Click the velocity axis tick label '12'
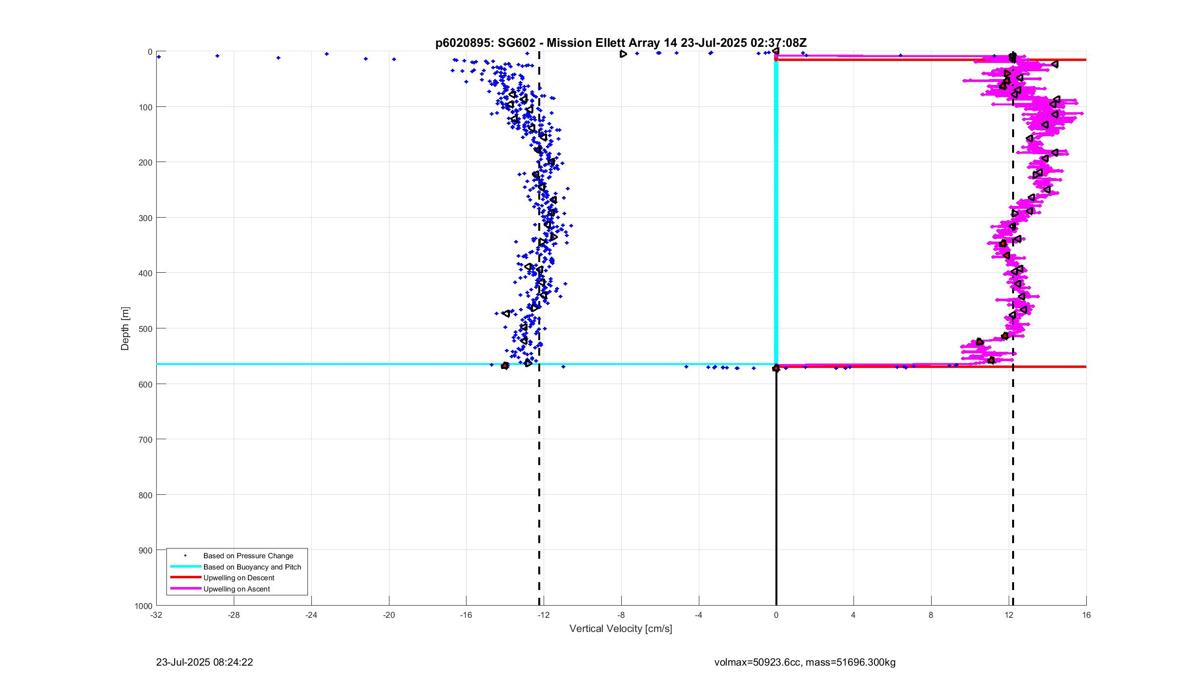Image resolution: width=1200 pixels, height=681 pixels. tap(1009, 615)
